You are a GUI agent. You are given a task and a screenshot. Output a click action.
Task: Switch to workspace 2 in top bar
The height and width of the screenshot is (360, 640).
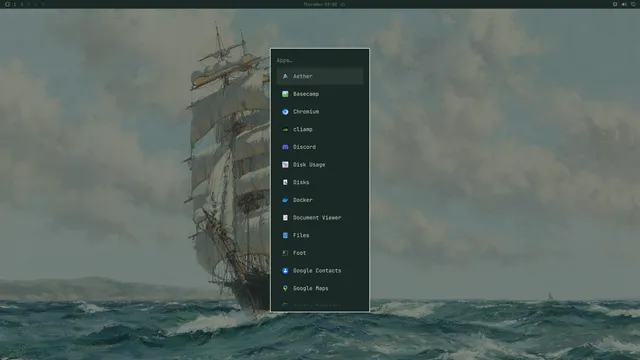pyautogui.click(x=22, y=4)
